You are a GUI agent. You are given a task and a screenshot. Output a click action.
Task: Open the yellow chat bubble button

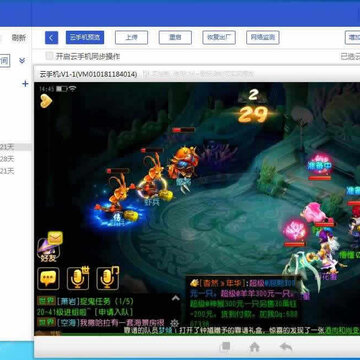click(48, 278)
